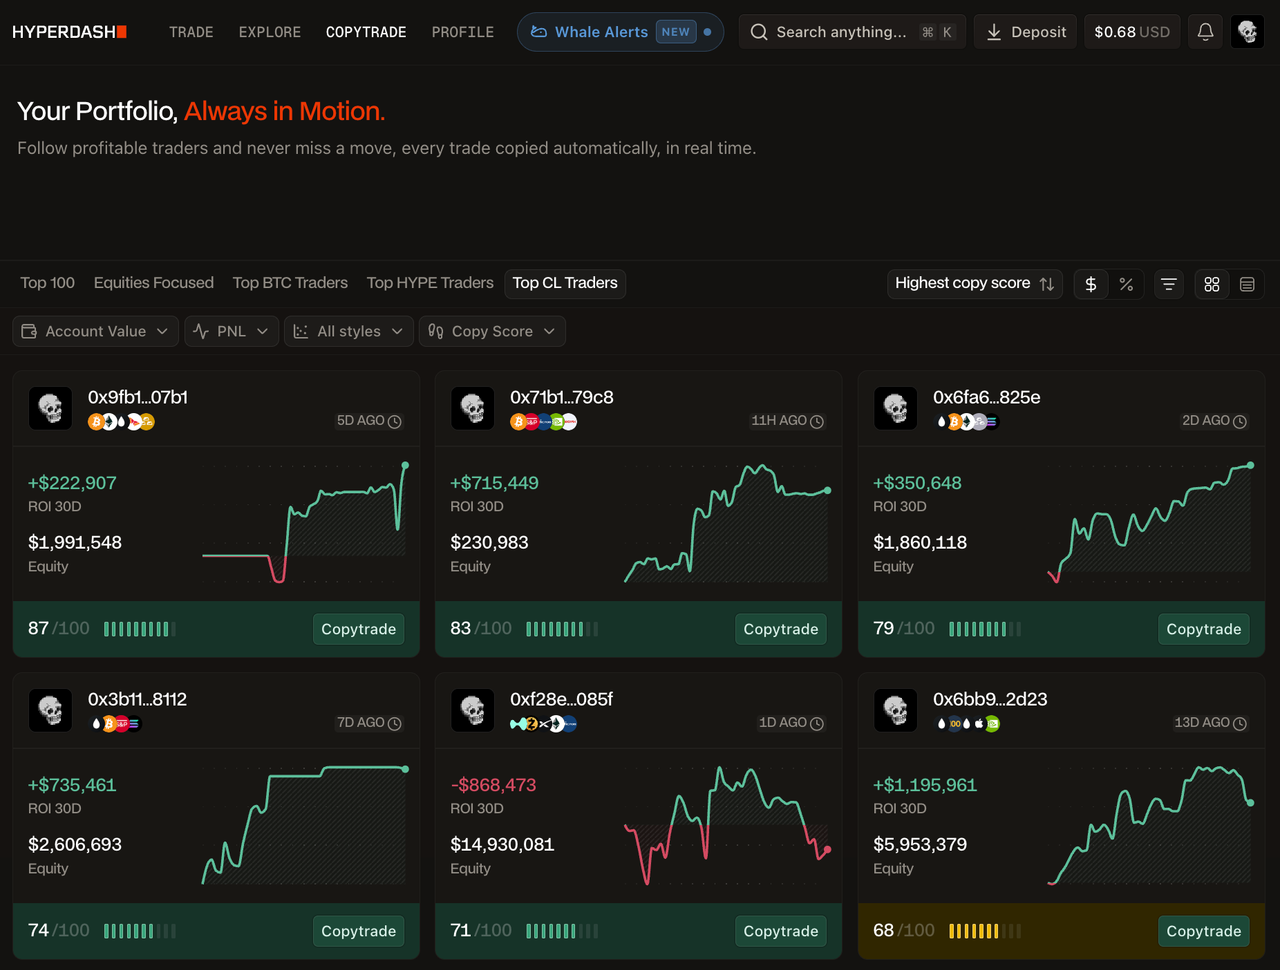Click token icons under 0x6fa6...825e

click(967, 422)
